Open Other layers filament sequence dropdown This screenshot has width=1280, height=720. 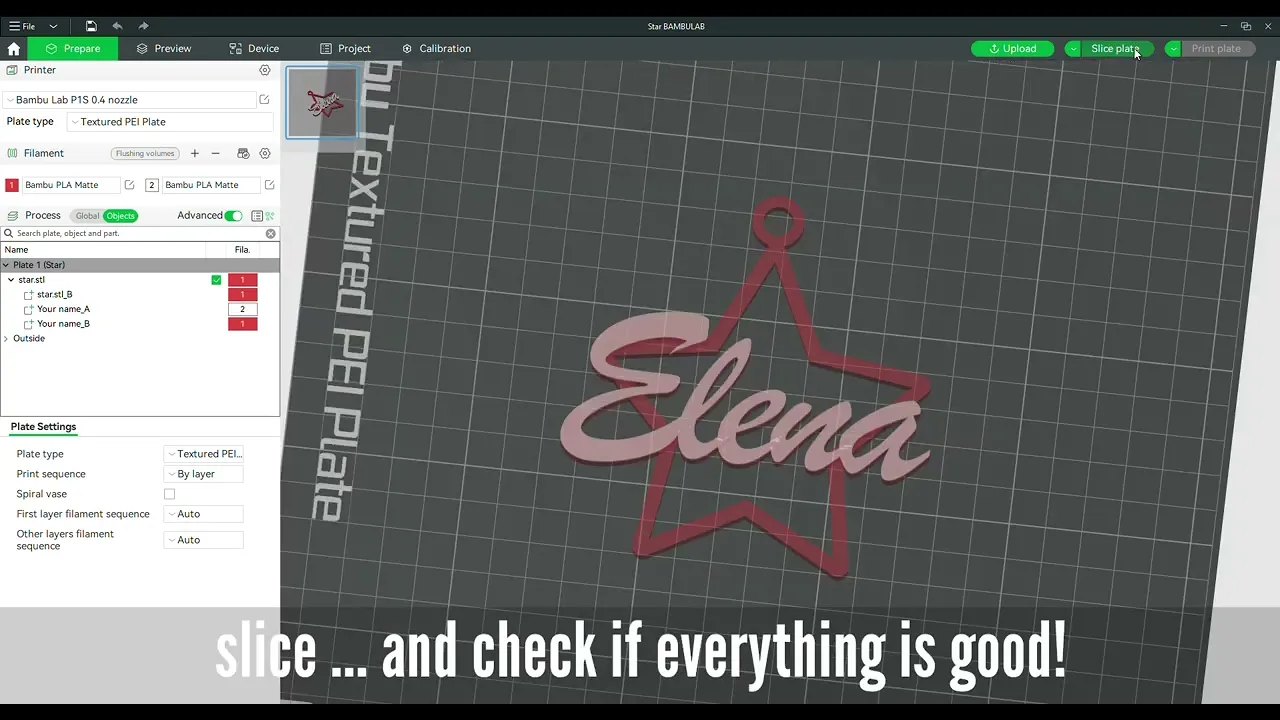click(203, 540)
